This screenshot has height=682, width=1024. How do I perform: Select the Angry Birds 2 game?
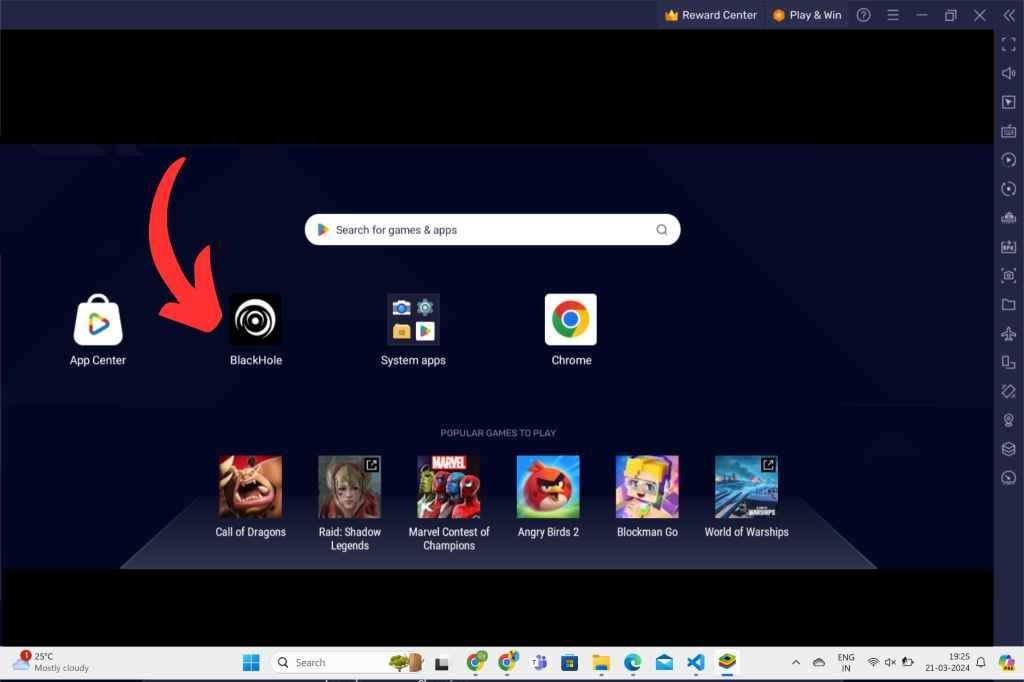[x=548, y=488]
